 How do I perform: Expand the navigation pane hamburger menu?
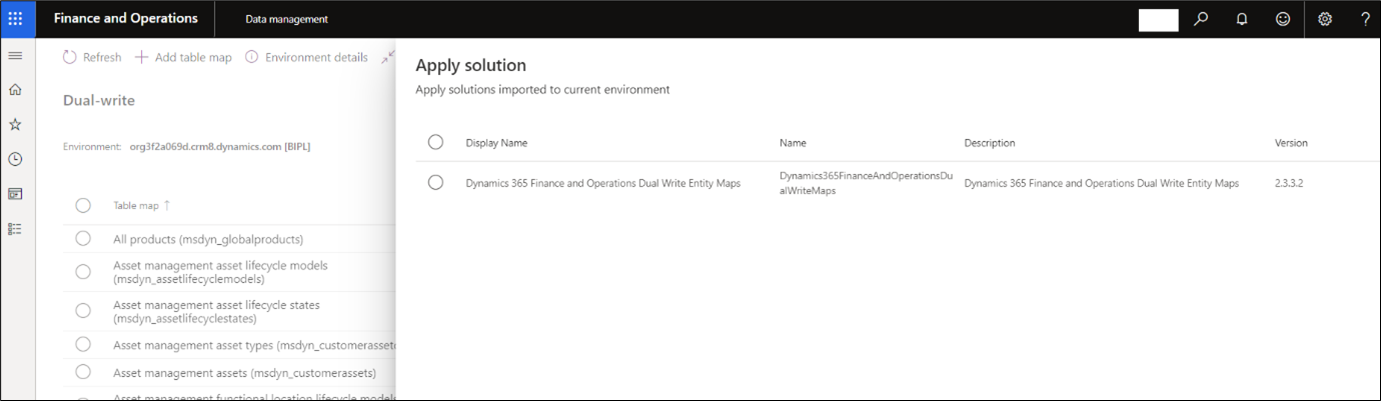click(x=15, y=55)
